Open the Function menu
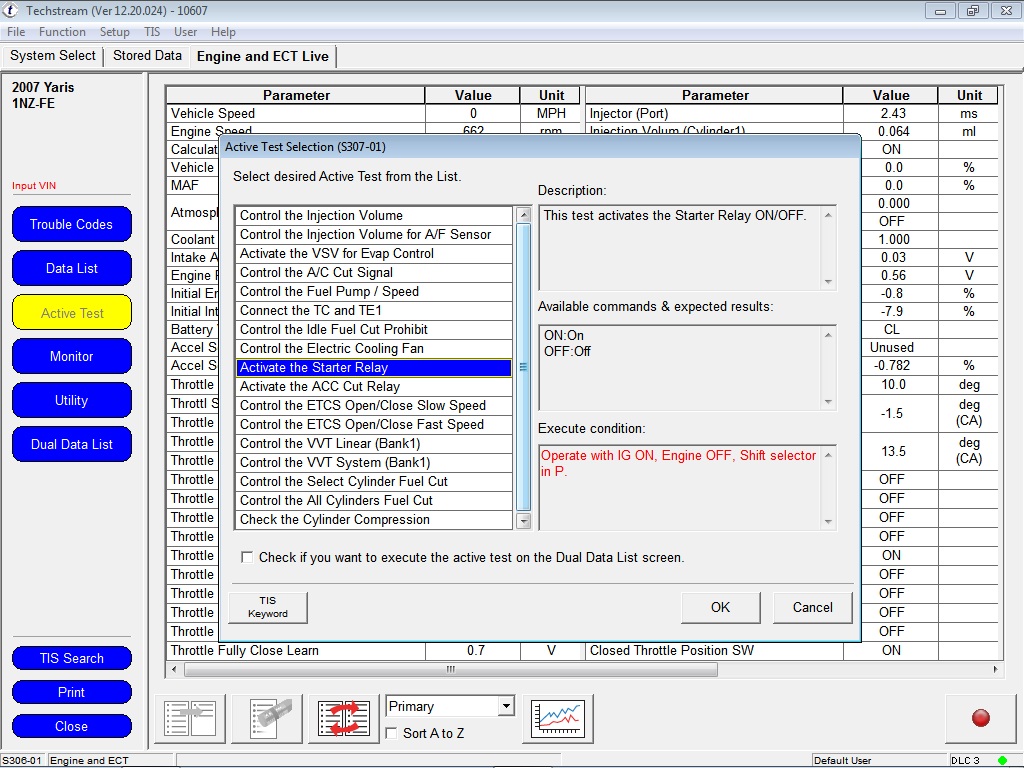1024x768 pixels. pos(62,31)
